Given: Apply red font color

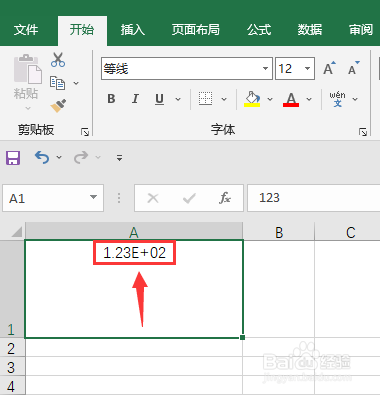Looking at the screenshot, I should coord(291,99).
